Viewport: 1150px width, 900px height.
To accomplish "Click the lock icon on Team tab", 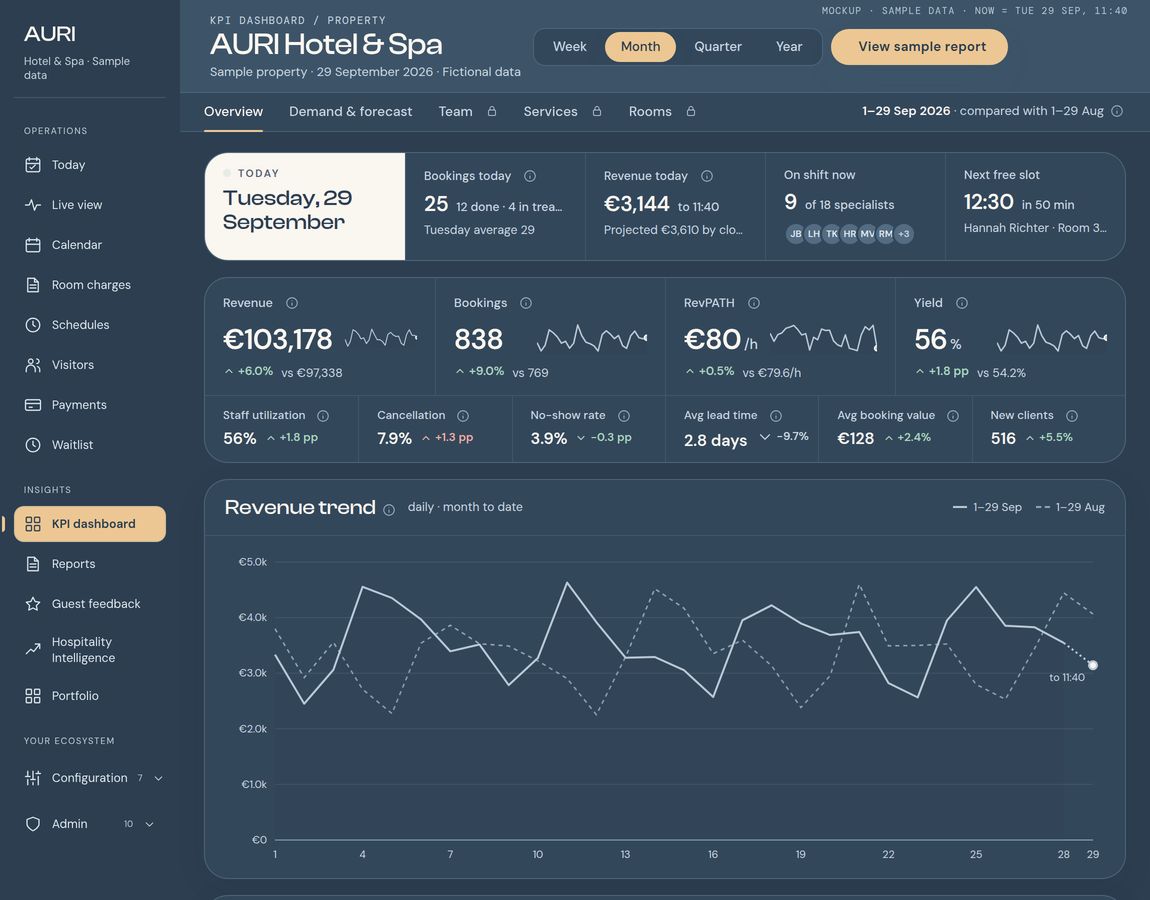I will (492, 111).
